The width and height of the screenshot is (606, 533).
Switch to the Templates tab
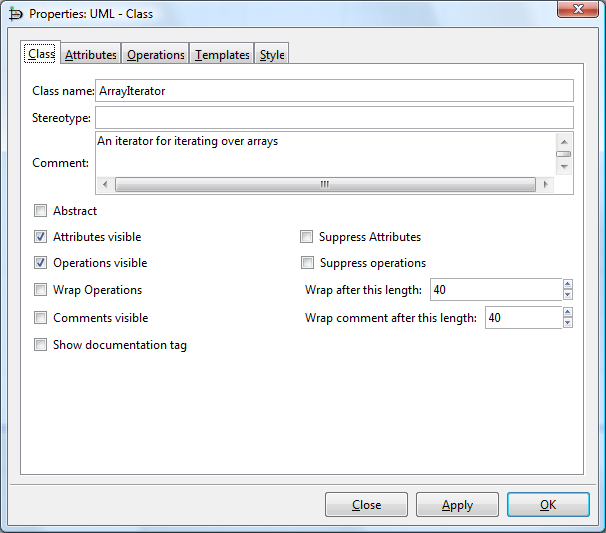222,54
